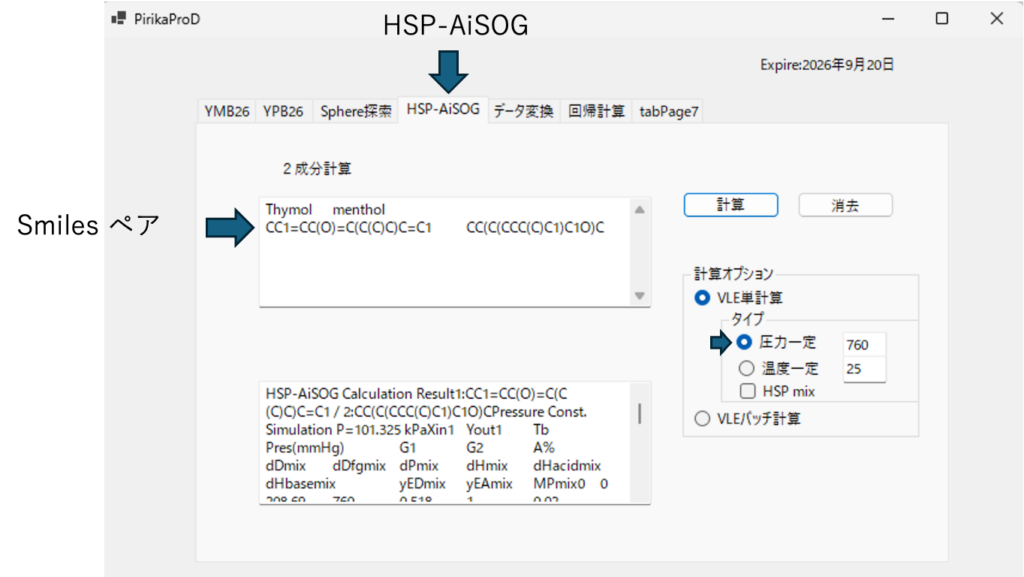This screenshot has height=577, width=1024.
Task: Open the データ変換 tab
Action: point(523,111)
